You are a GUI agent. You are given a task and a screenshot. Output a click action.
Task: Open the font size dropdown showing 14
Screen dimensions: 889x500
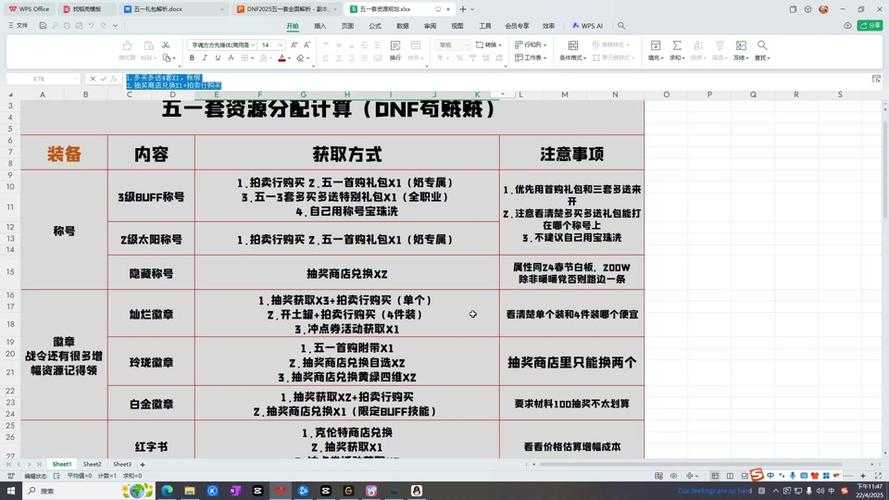[272, 45]
